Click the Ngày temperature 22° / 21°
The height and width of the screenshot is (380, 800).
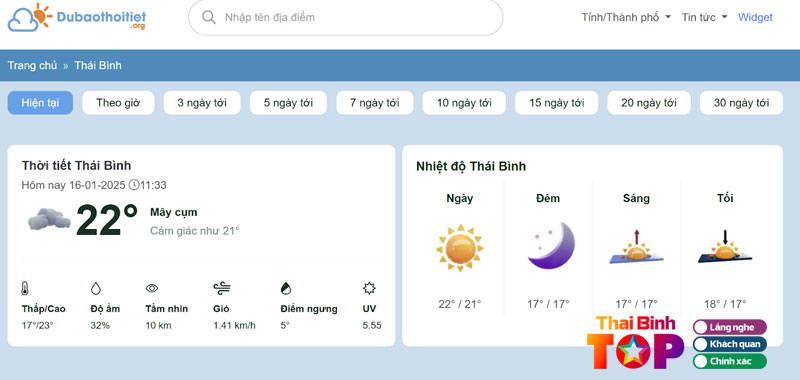coord(460,305)
